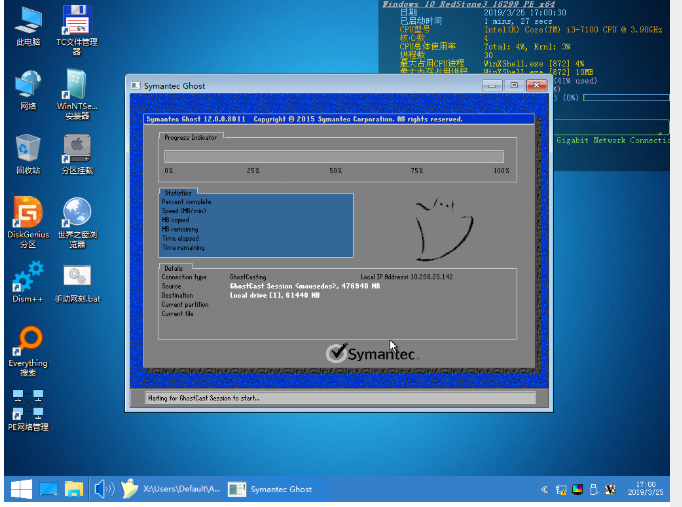Open the taskbar clock showing 17:00

click(645, 488)
